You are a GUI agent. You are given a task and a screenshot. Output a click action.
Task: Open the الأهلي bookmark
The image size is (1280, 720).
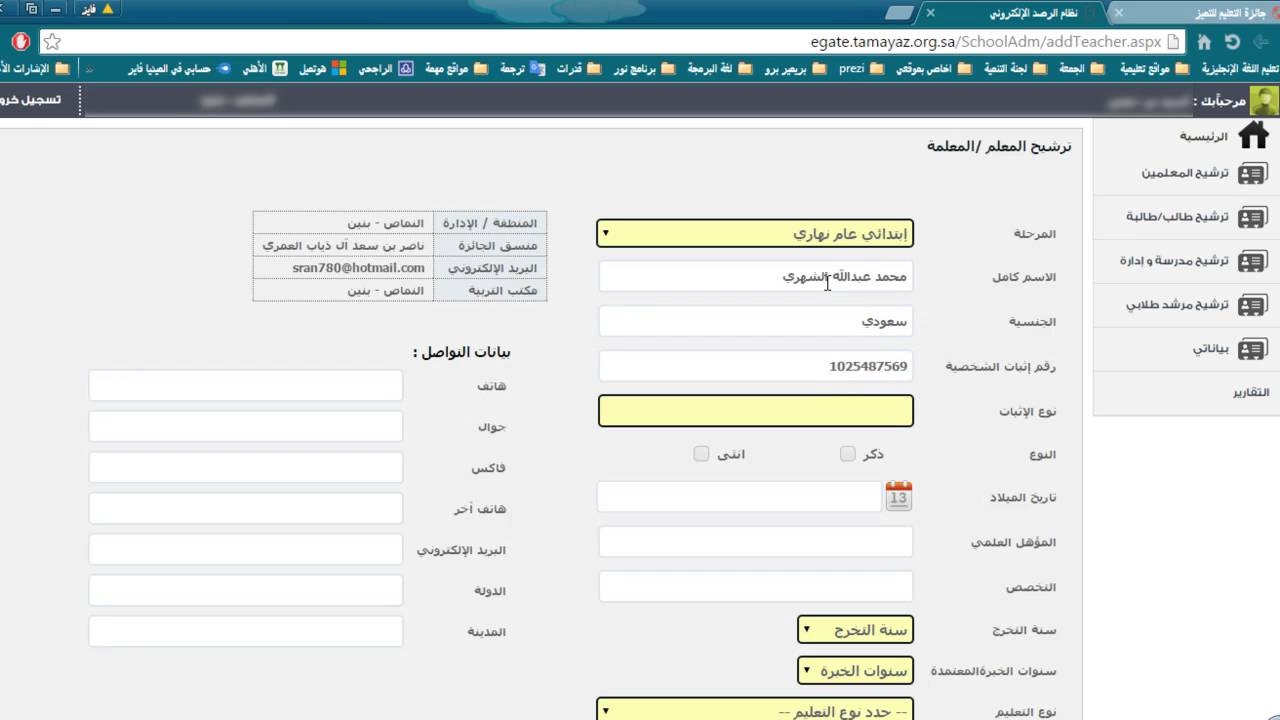click(265, 69)
